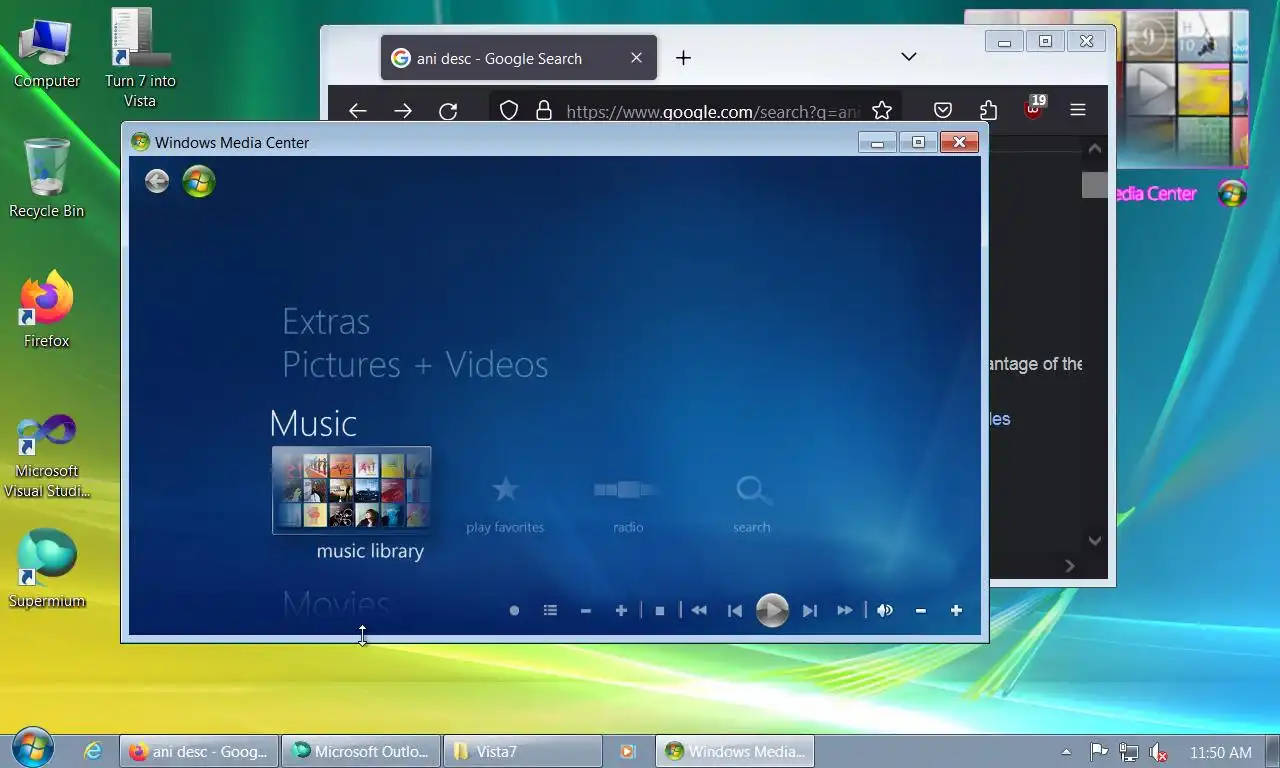The image size is (1280, 768).
Task: Switch to ani desc Firefox taskbar button
Action: (x=199, y=751)
